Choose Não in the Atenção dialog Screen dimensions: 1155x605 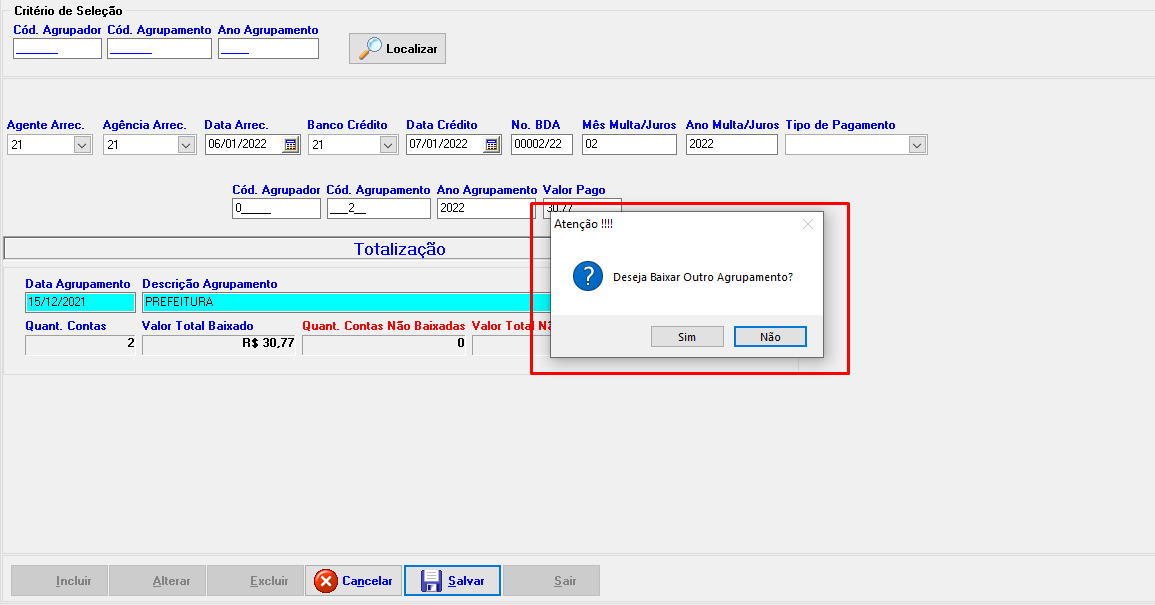[770, 337]
